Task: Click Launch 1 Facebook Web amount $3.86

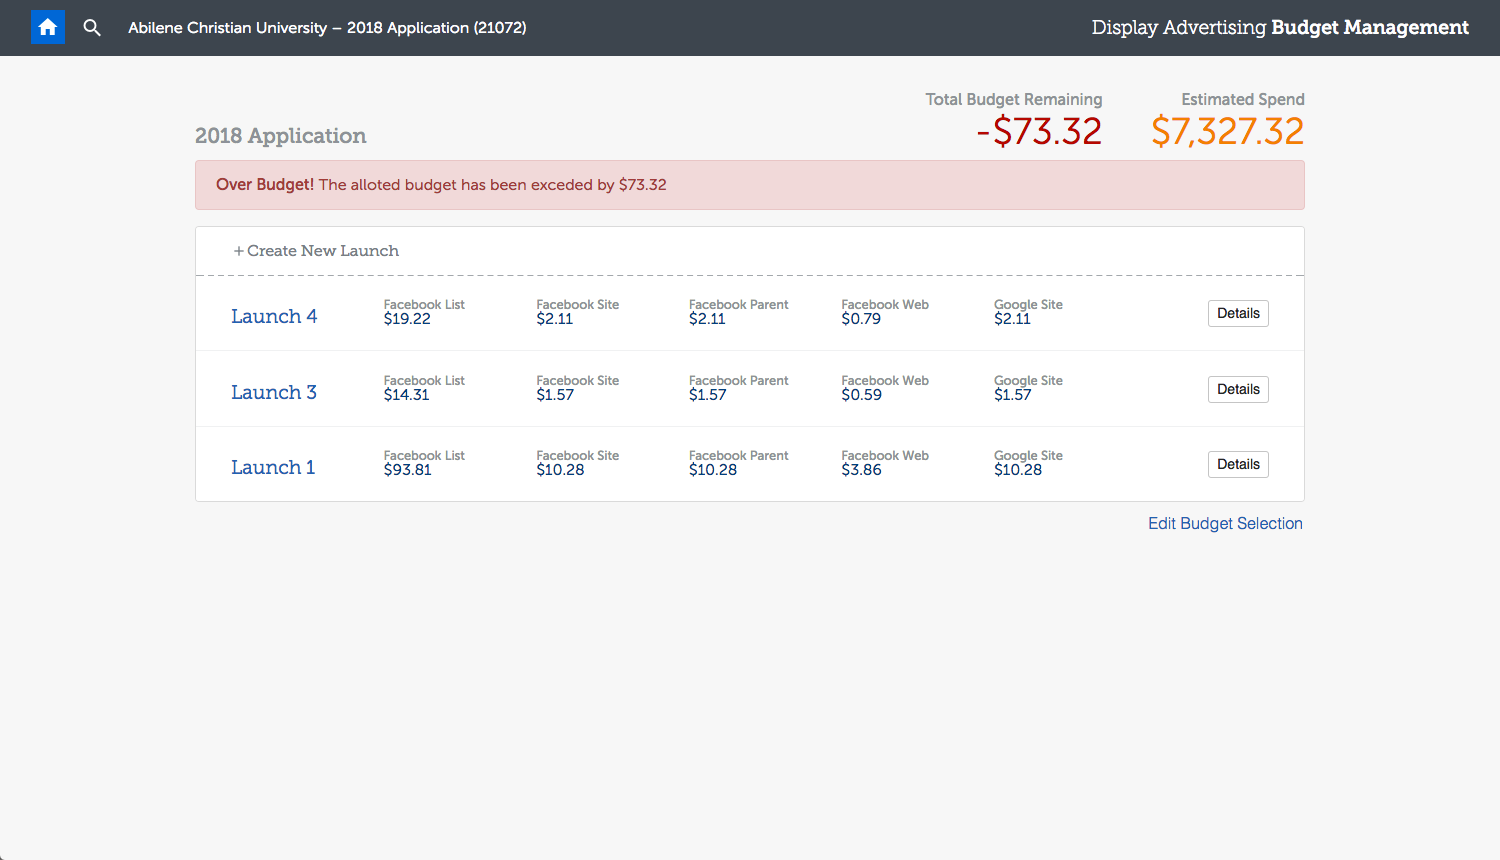Action: pos(861,470)
